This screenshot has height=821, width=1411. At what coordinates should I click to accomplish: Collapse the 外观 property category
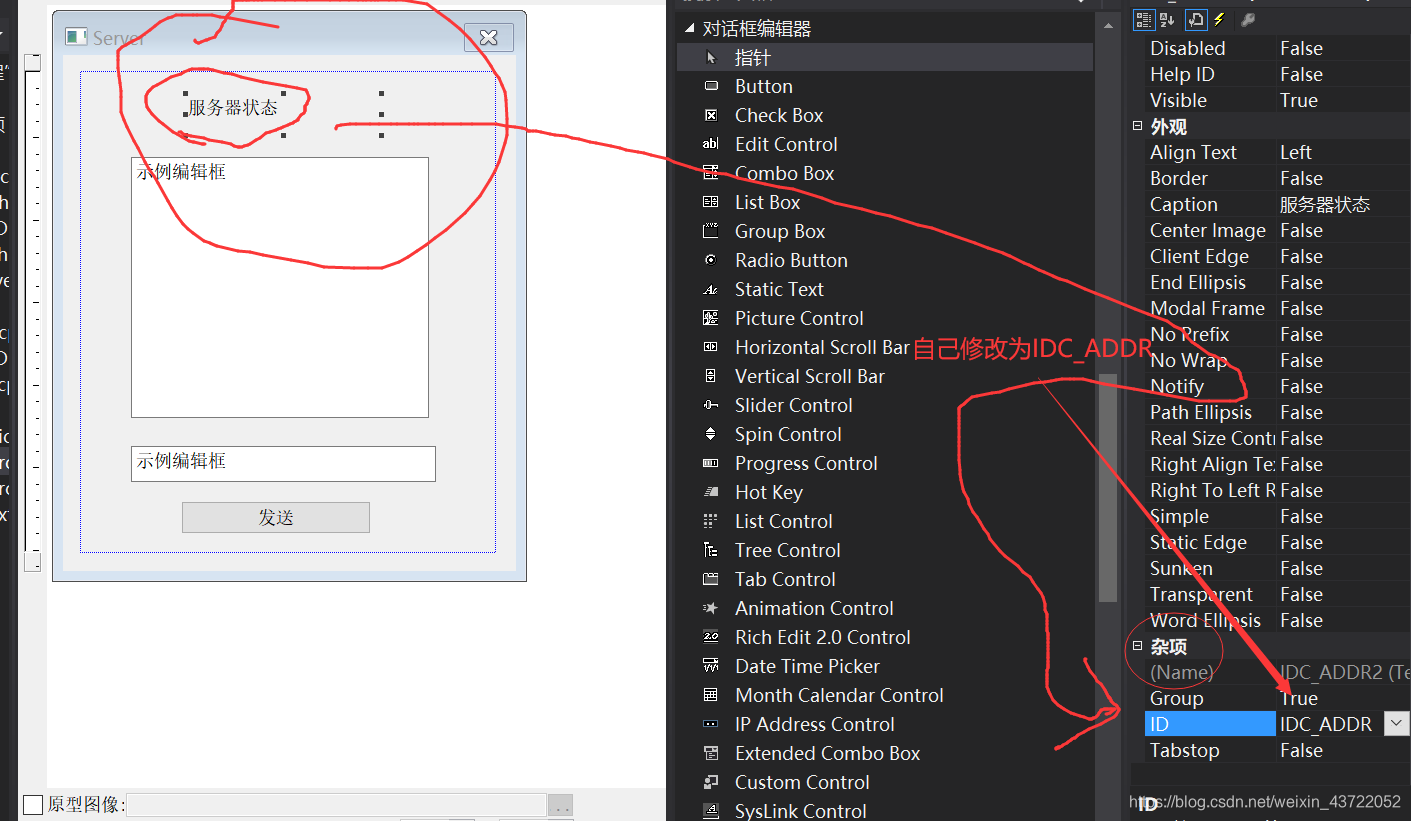tap(1137, 126)
